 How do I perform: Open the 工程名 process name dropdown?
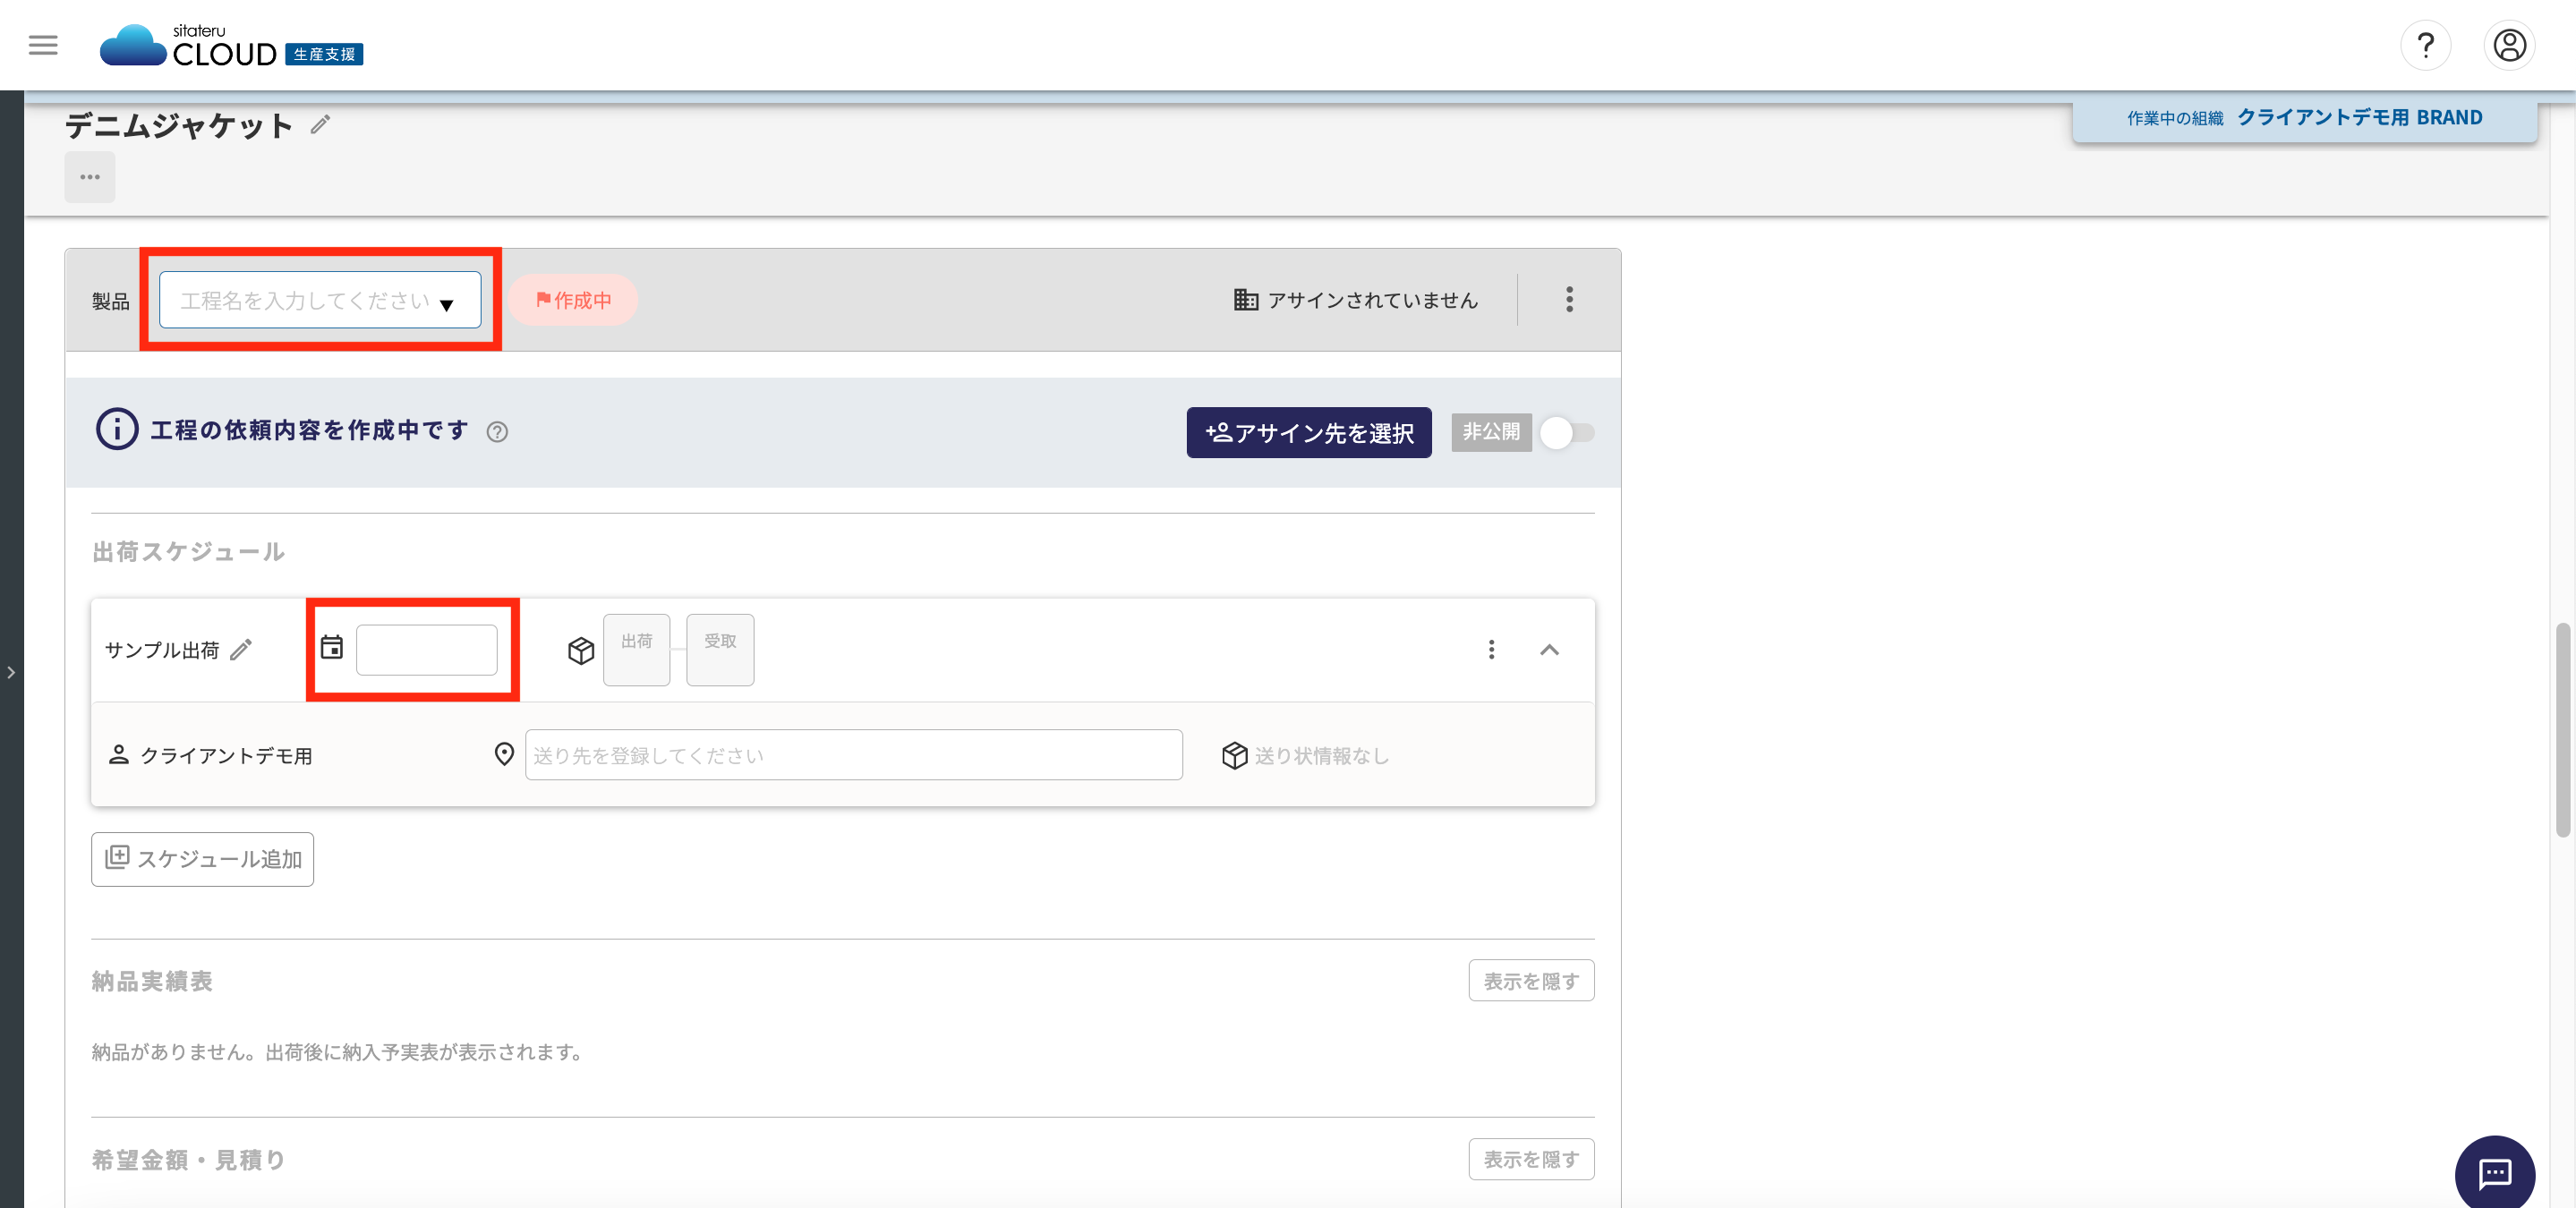coord(320,300)
